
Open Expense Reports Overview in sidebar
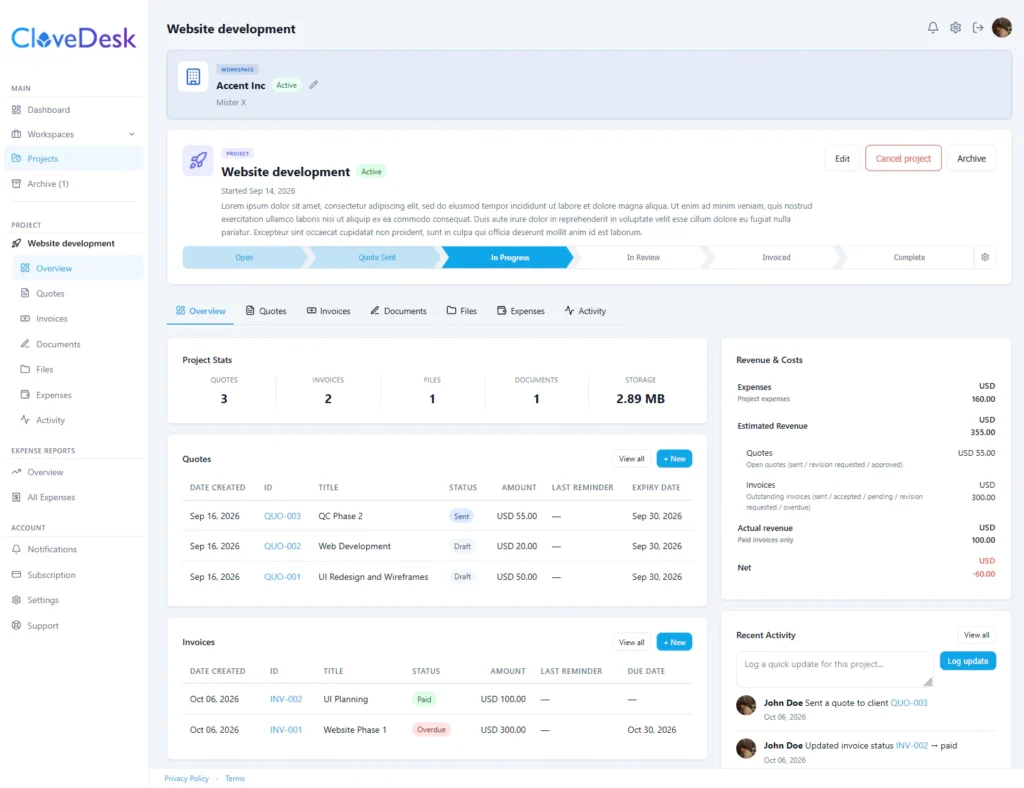(74, 472)
